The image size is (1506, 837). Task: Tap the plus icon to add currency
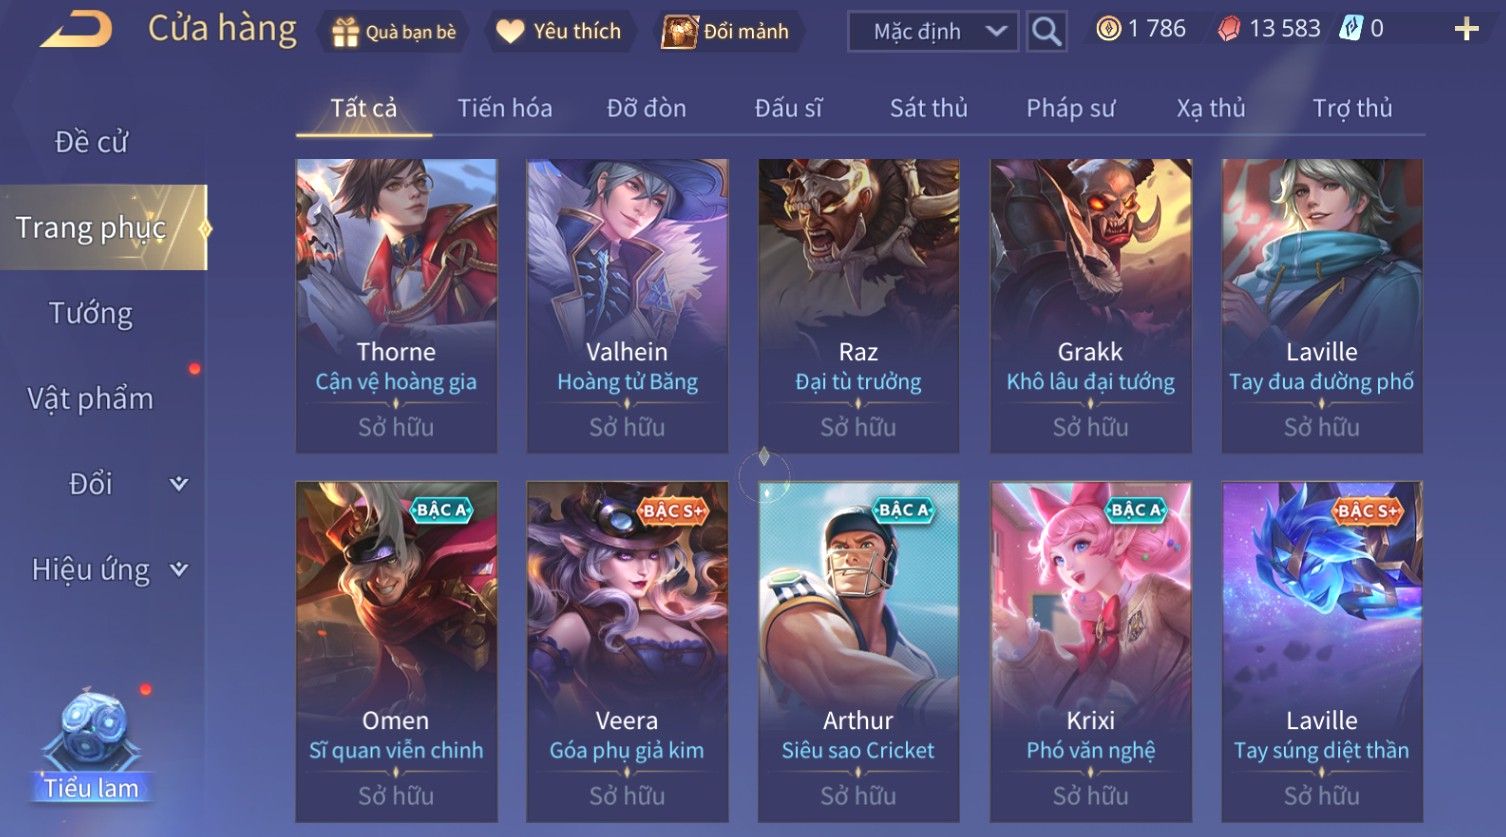click(x=1466, y=29)
